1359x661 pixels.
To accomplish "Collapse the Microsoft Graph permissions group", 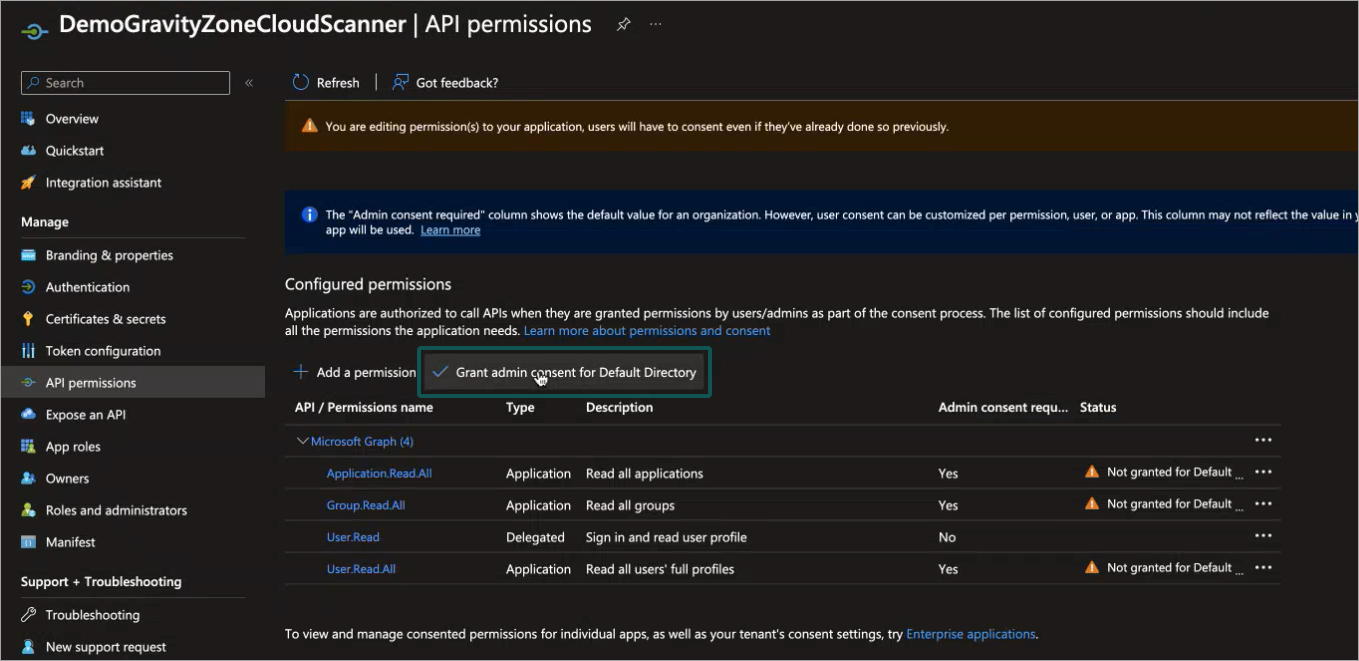I will coord(302,440).
